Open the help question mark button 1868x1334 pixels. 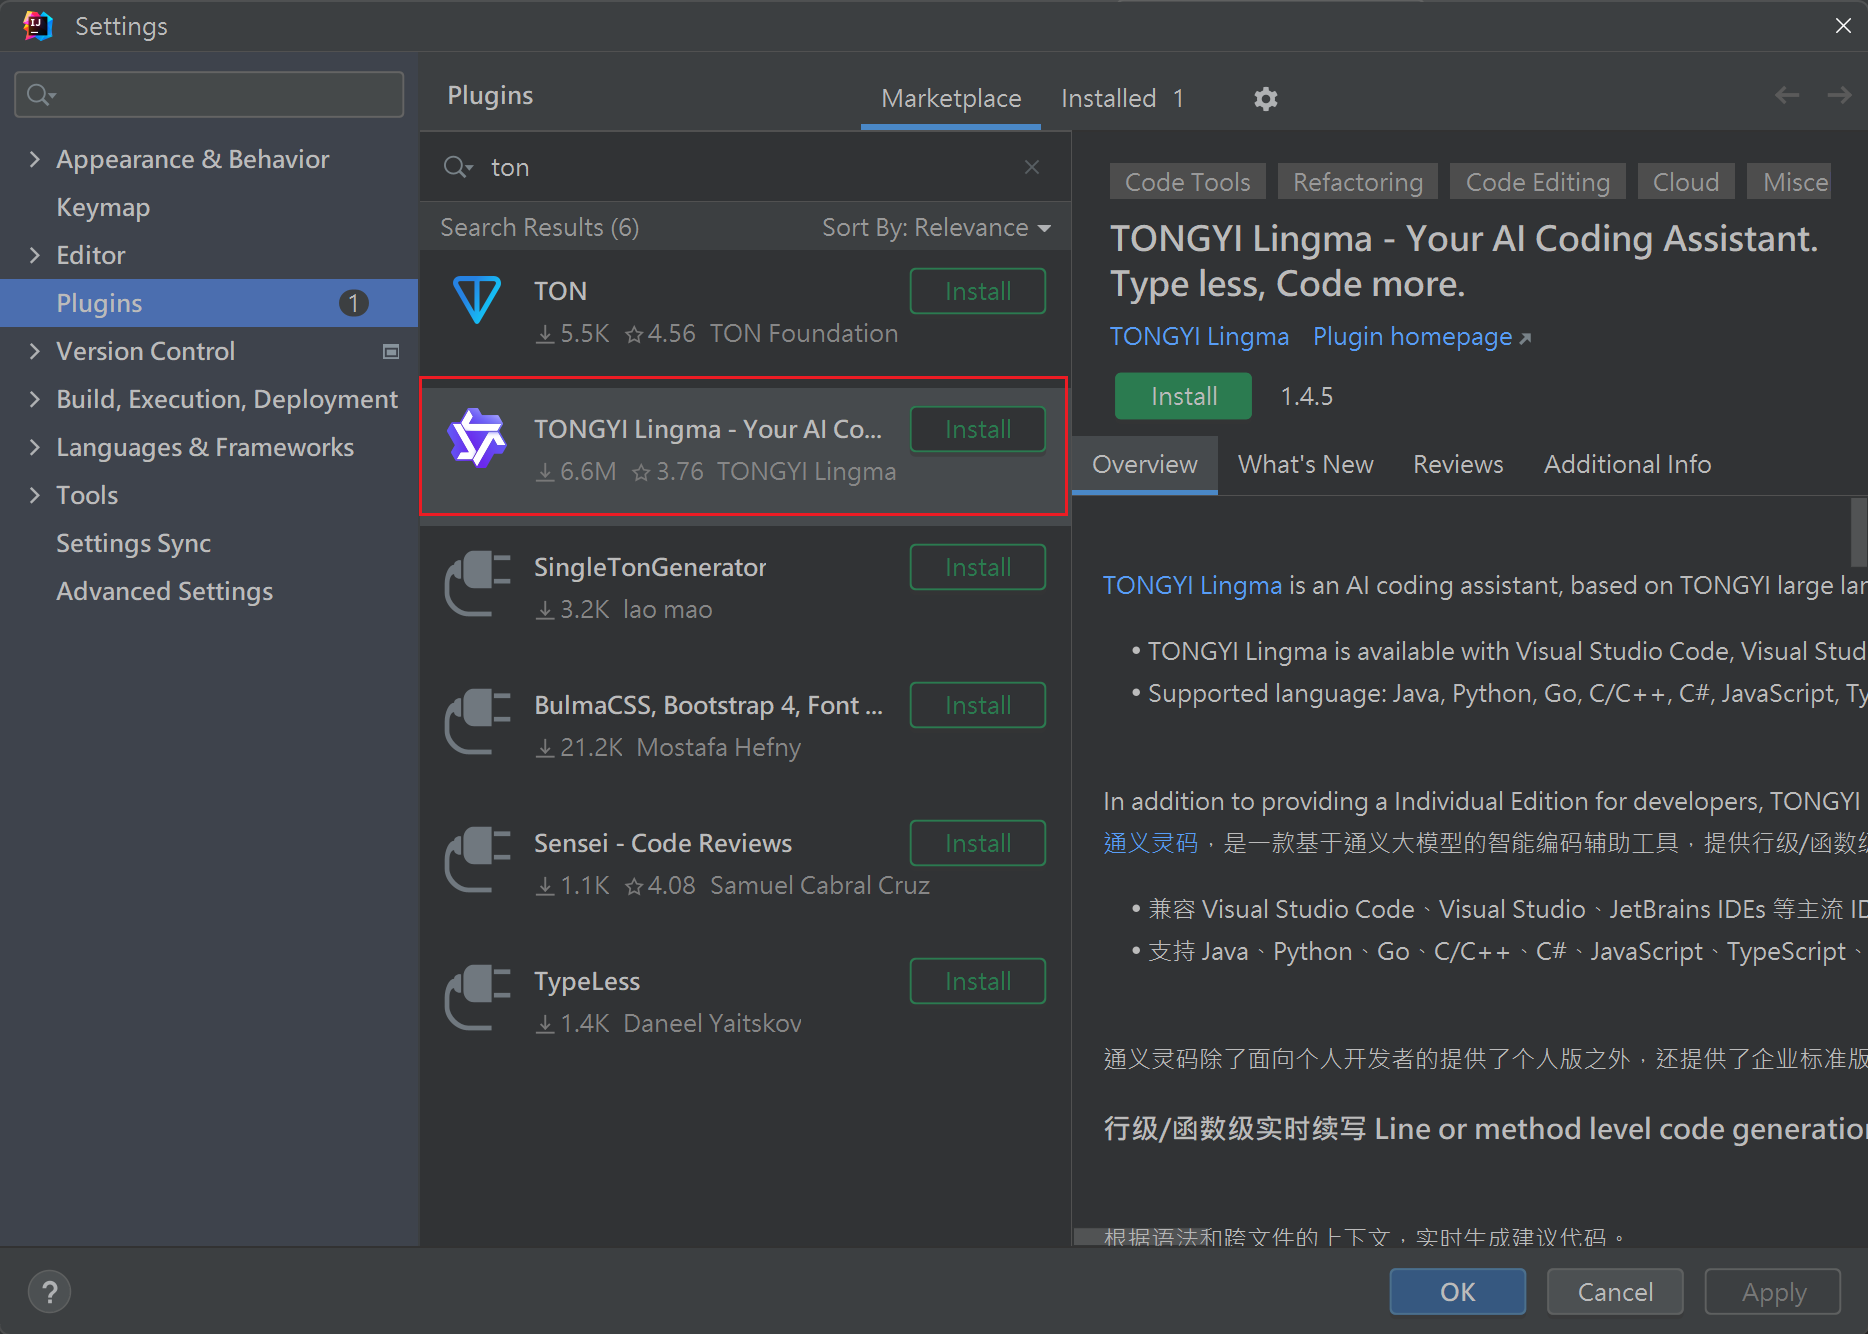[x=50, y=1291]
